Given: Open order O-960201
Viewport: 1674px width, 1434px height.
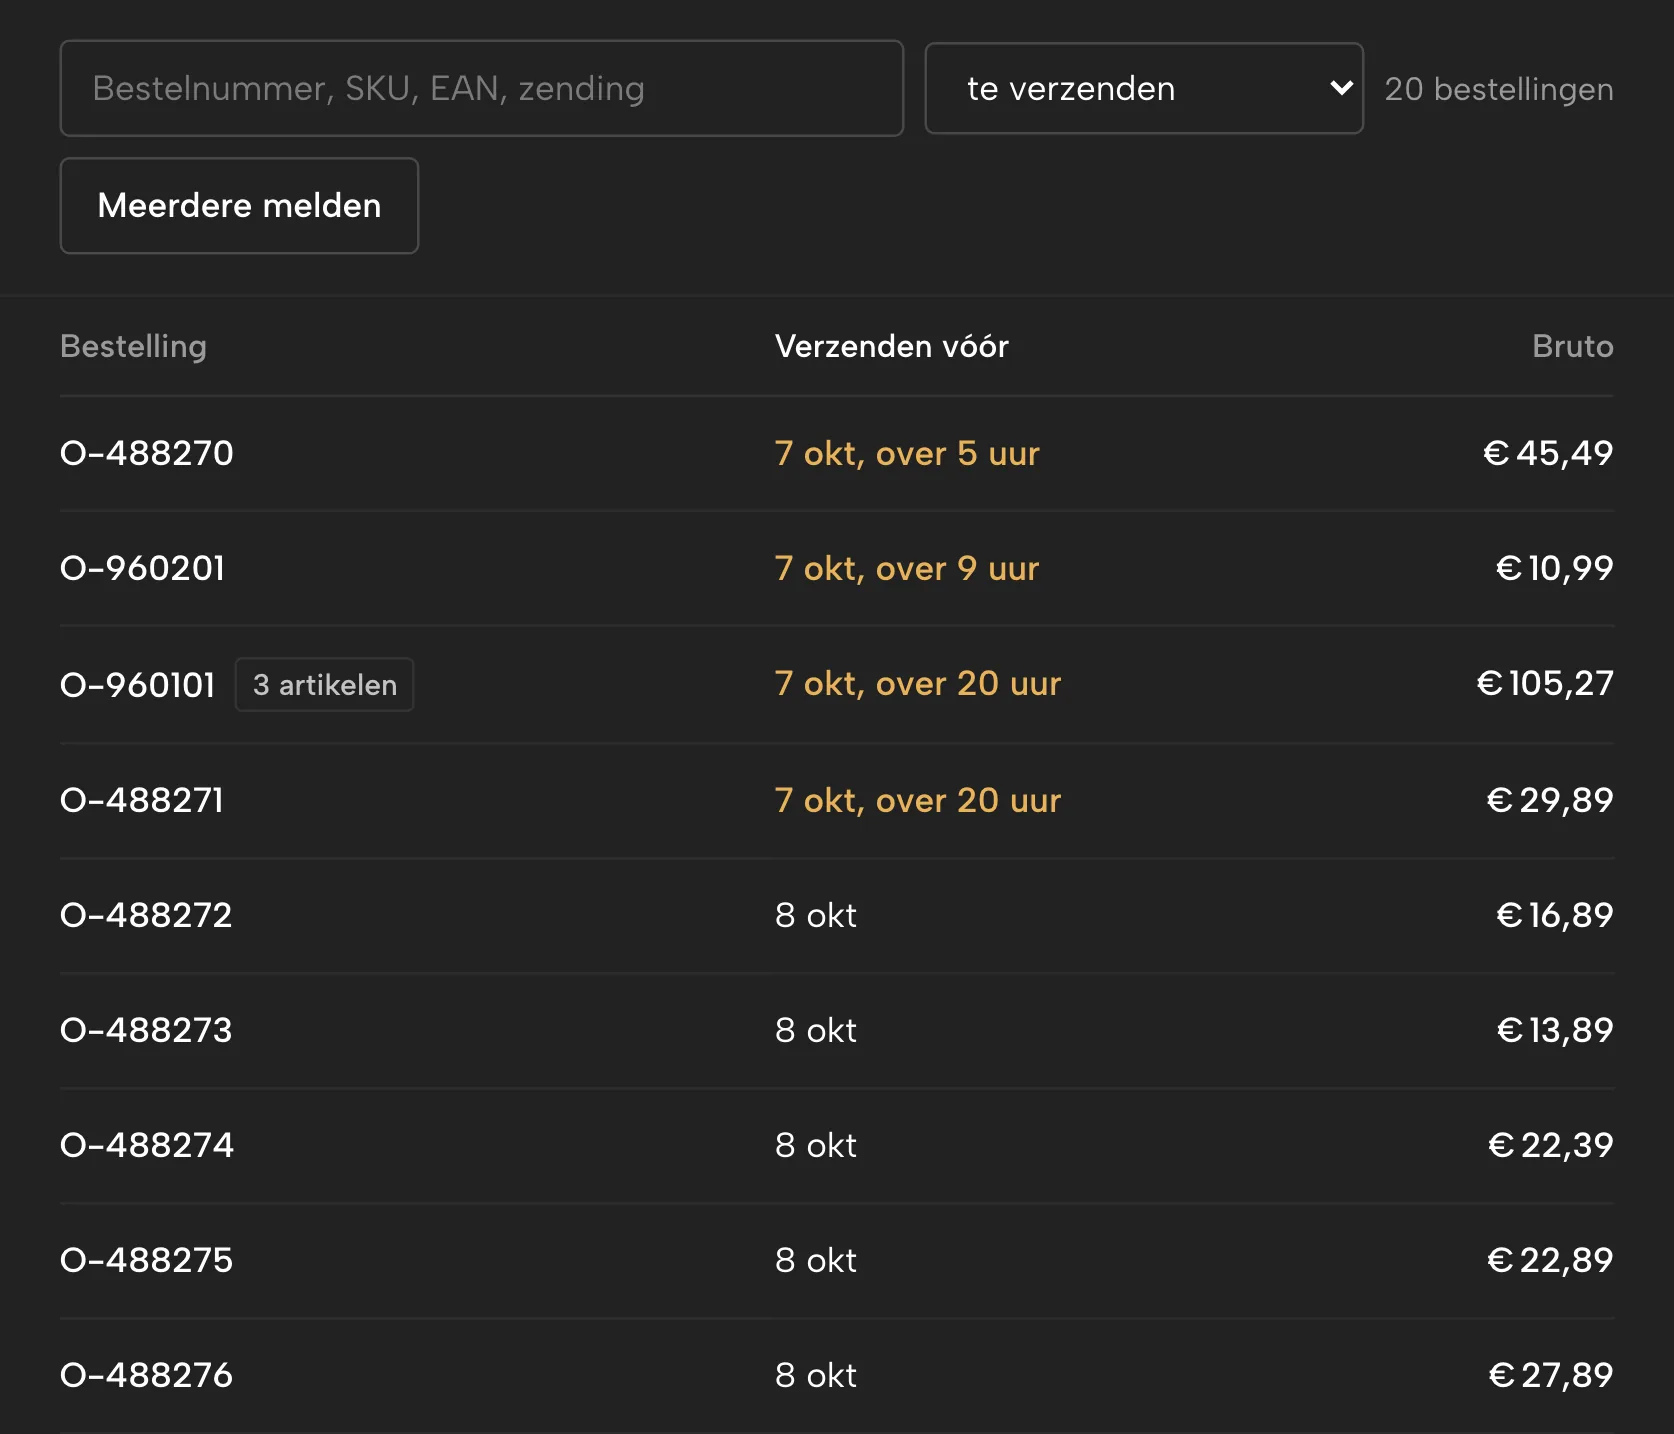Looking at the screenshot, I should coord(142,568).
